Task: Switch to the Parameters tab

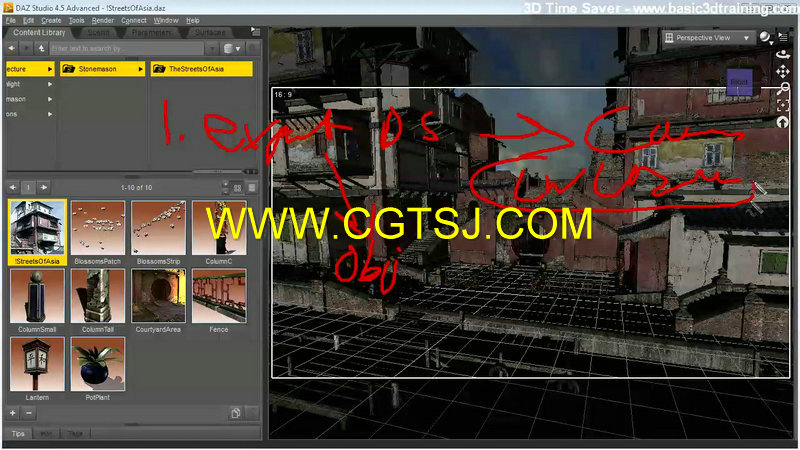Action: (151, 32)
